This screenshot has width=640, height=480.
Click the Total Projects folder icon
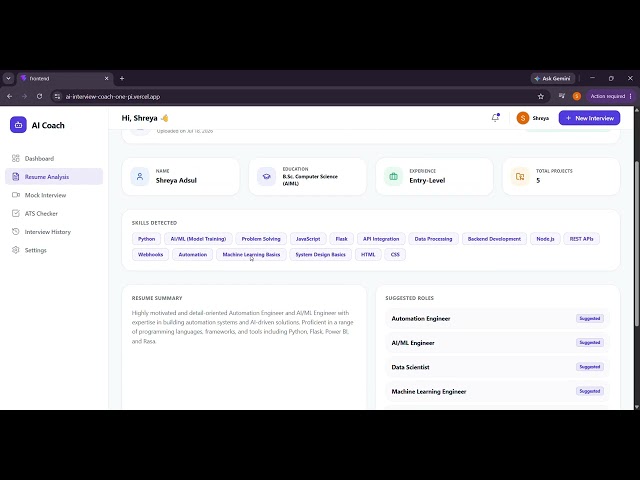(520, 177)
